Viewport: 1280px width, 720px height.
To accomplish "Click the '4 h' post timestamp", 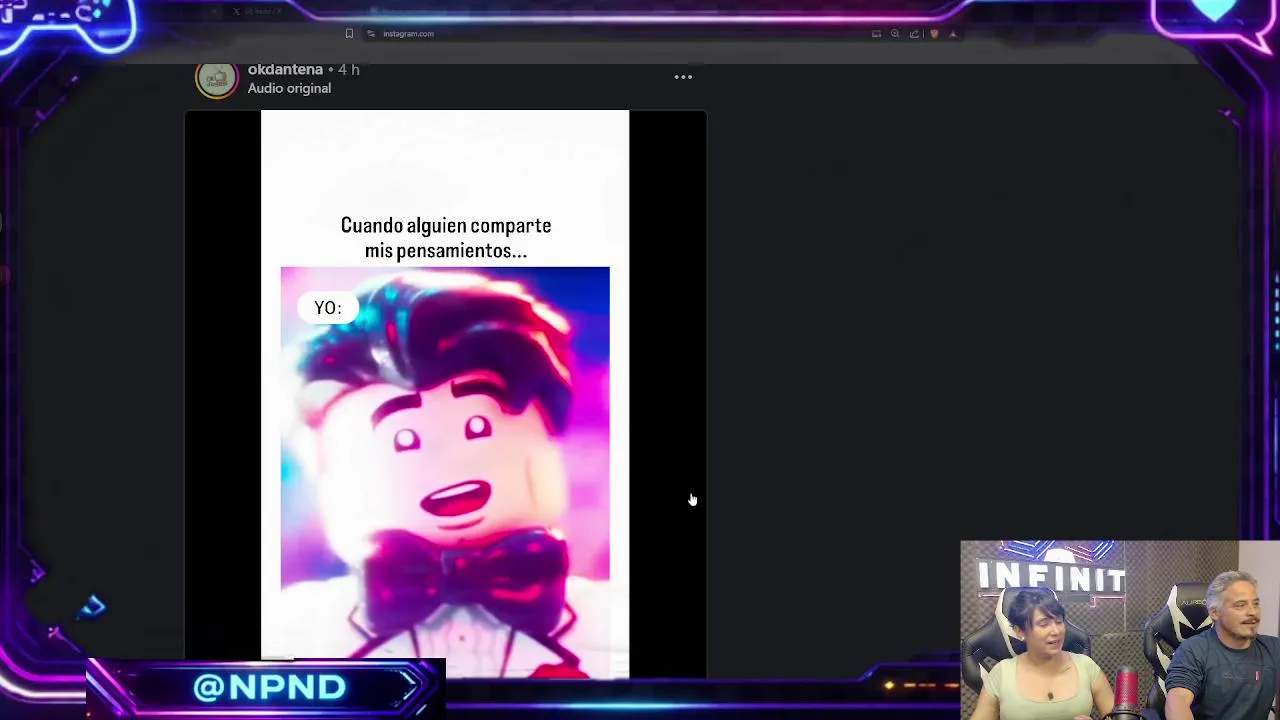I will pyautogui.click(x=348, y=69).
